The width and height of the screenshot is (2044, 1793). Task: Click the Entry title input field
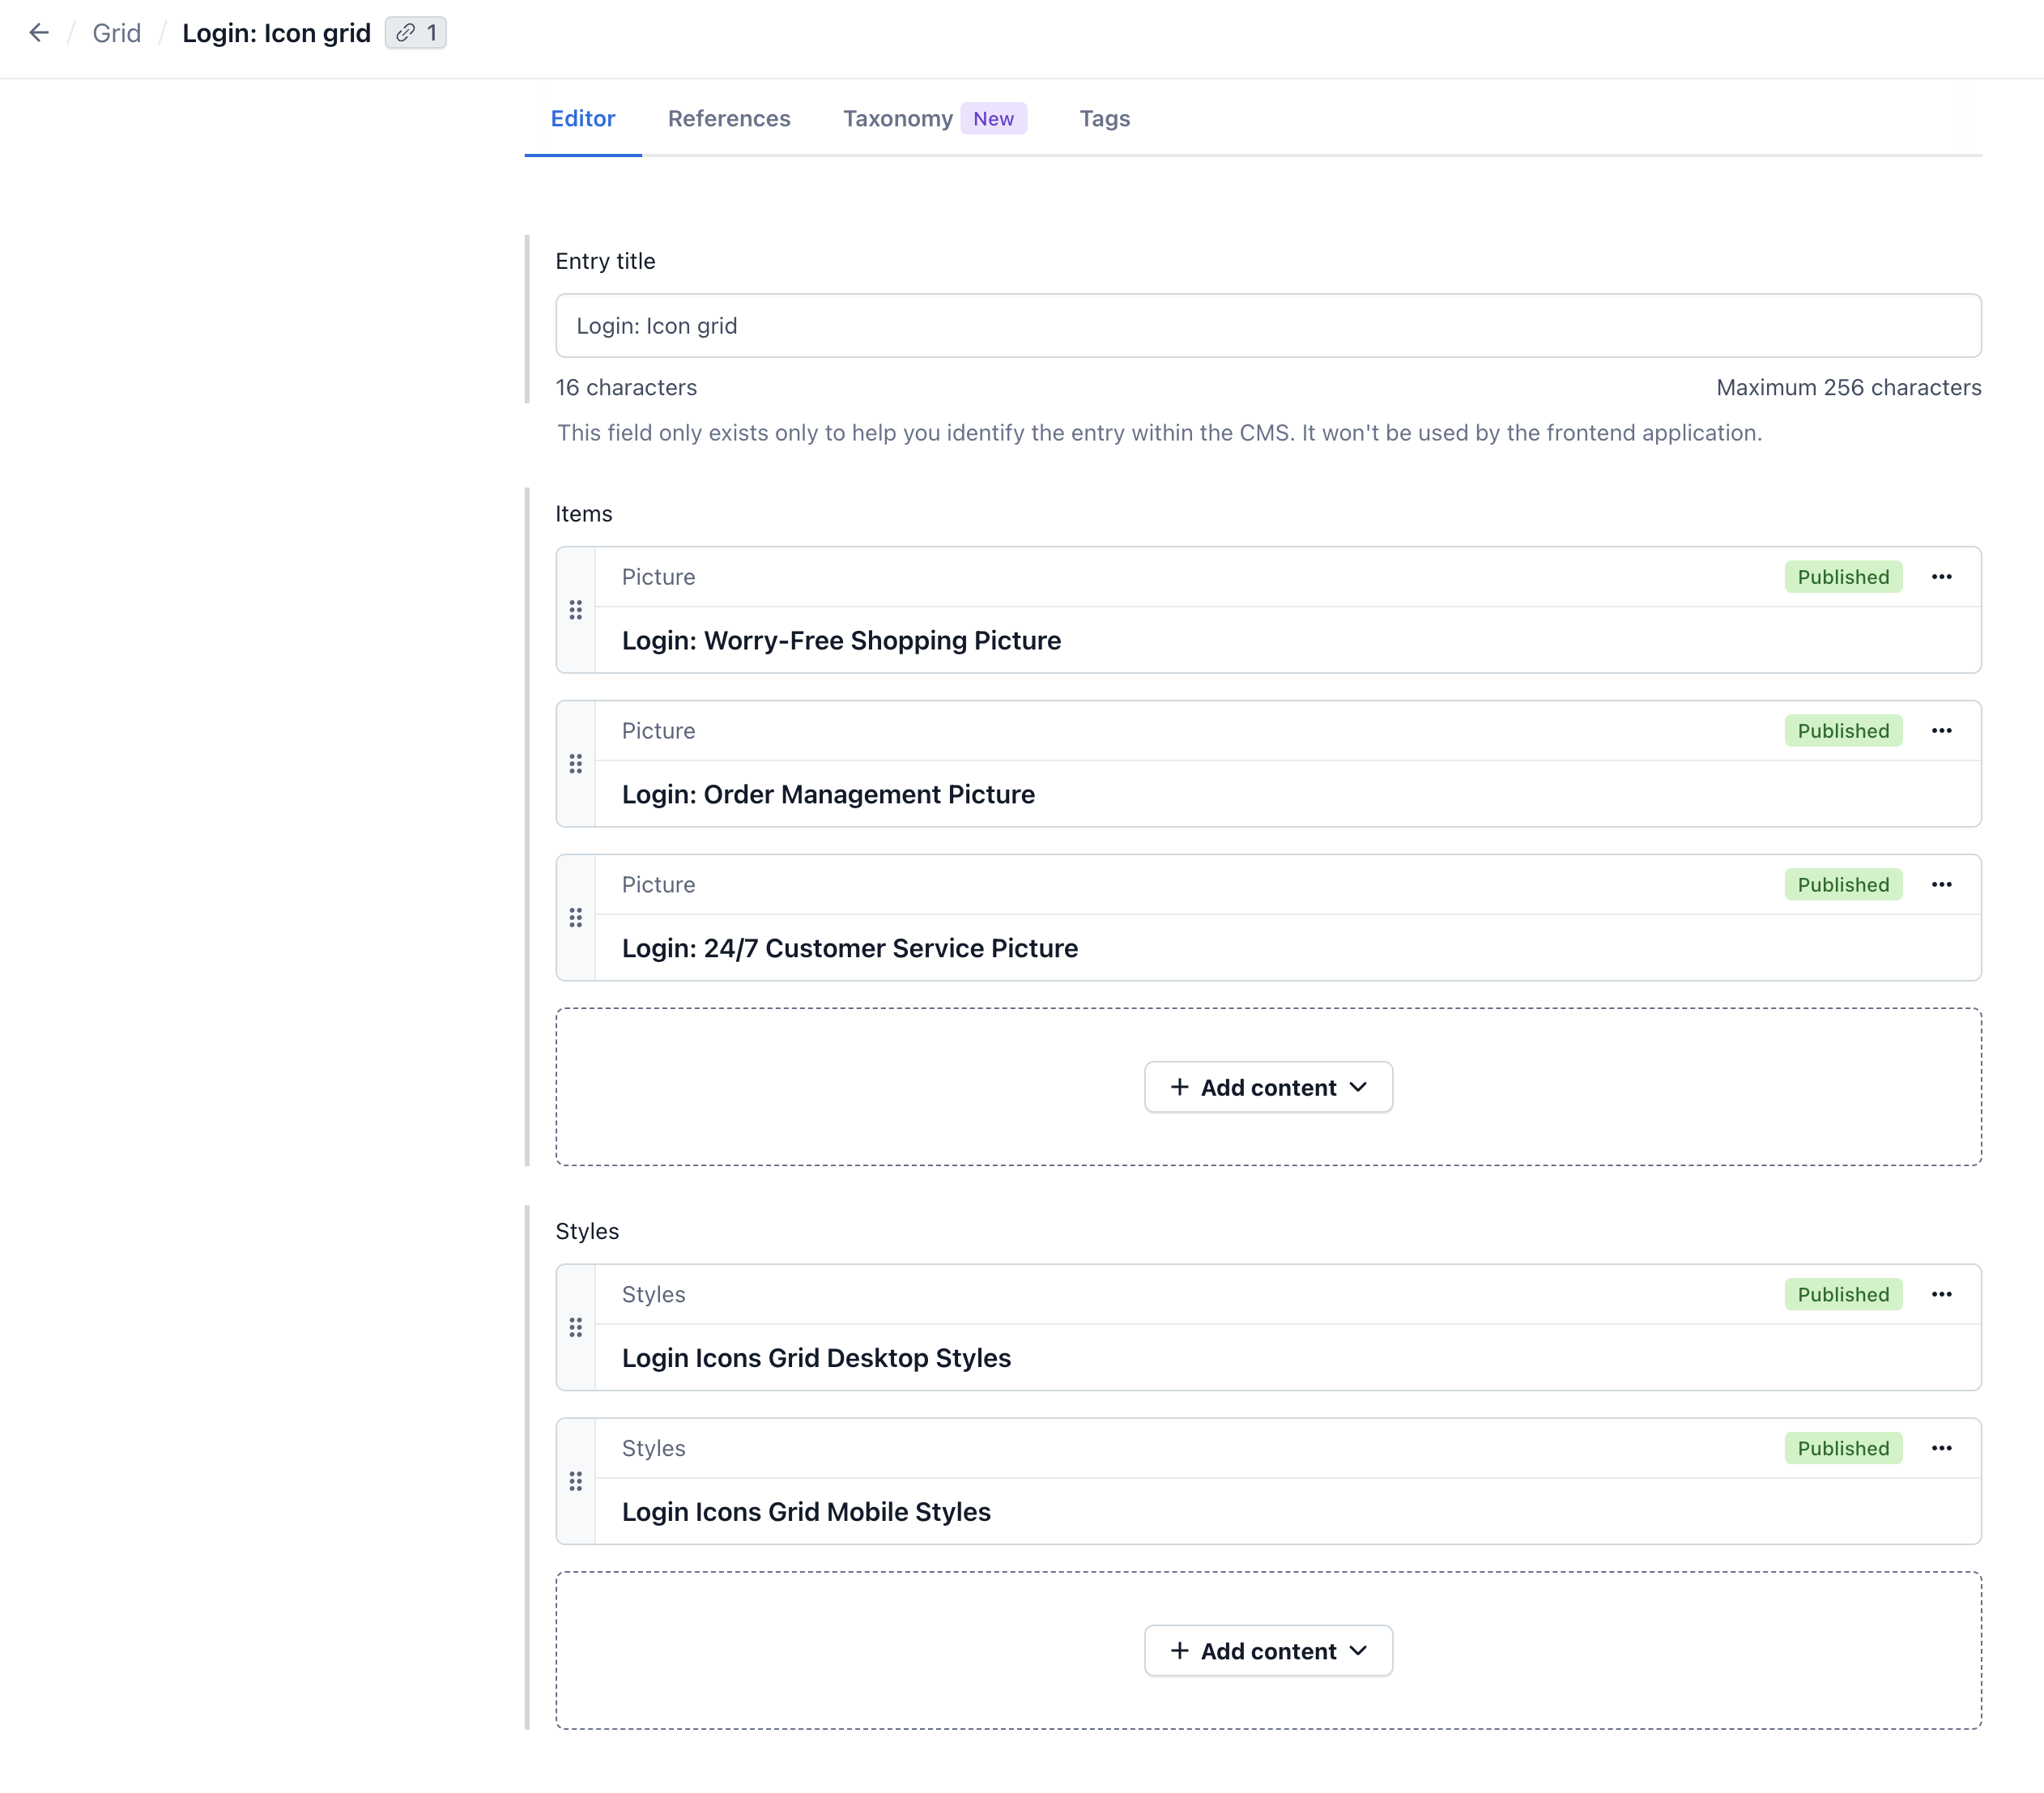click(x=1268, y=326)
